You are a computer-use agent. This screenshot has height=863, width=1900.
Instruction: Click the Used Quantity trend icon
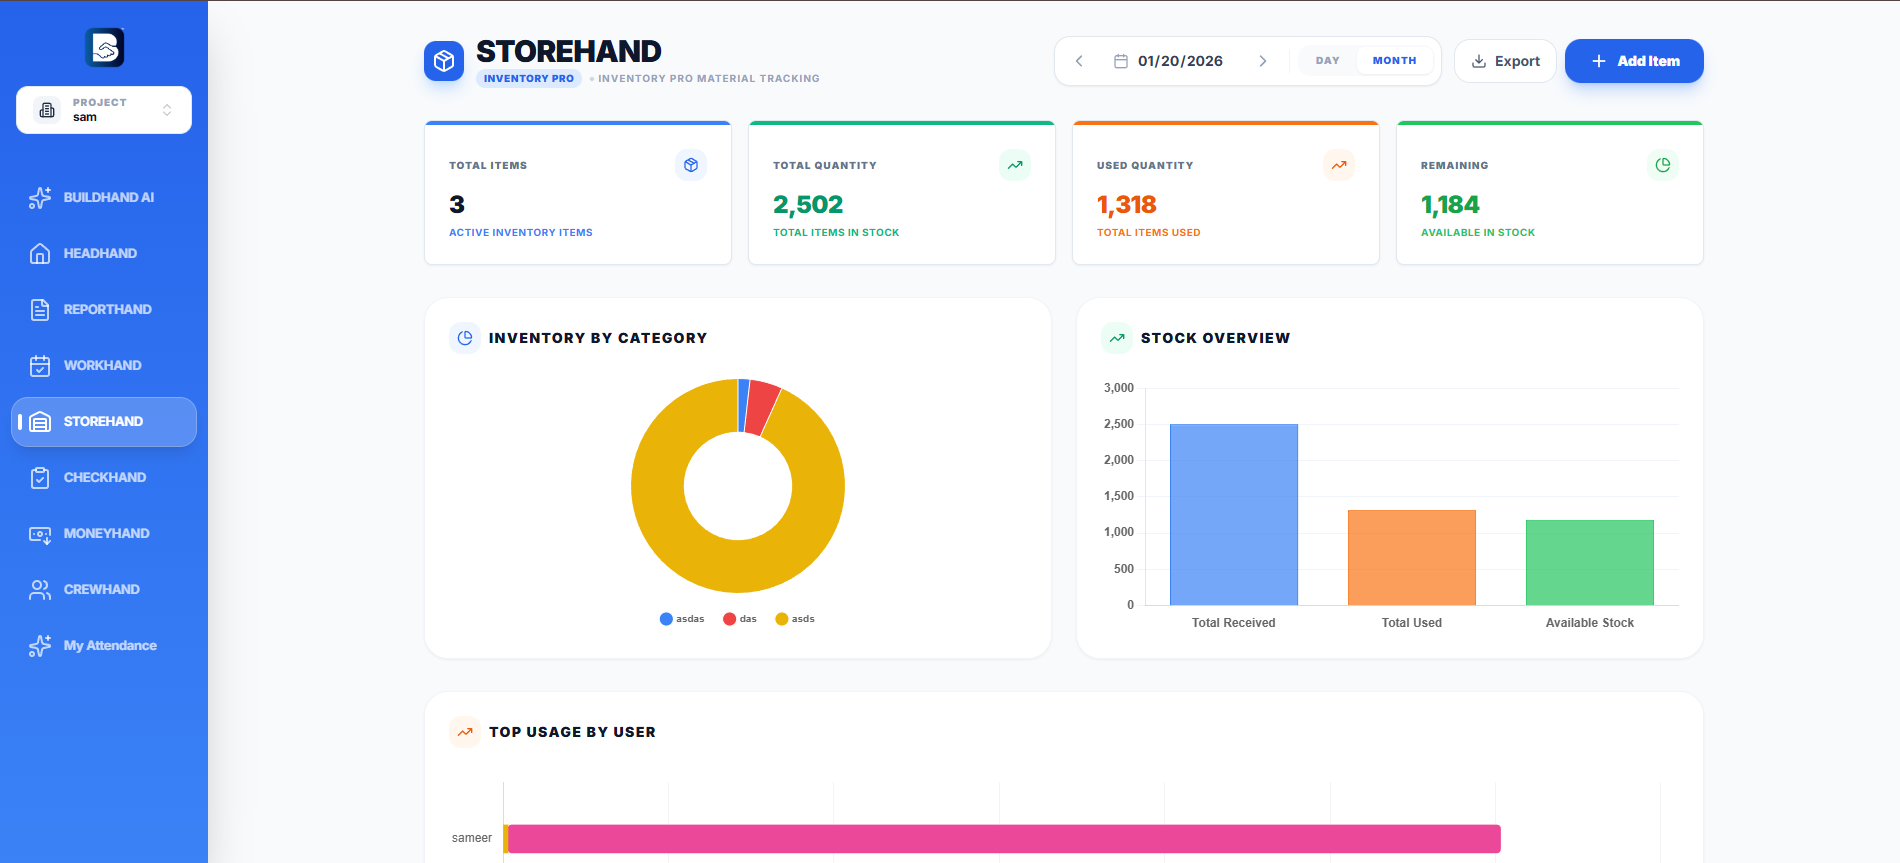[1339, 165]
